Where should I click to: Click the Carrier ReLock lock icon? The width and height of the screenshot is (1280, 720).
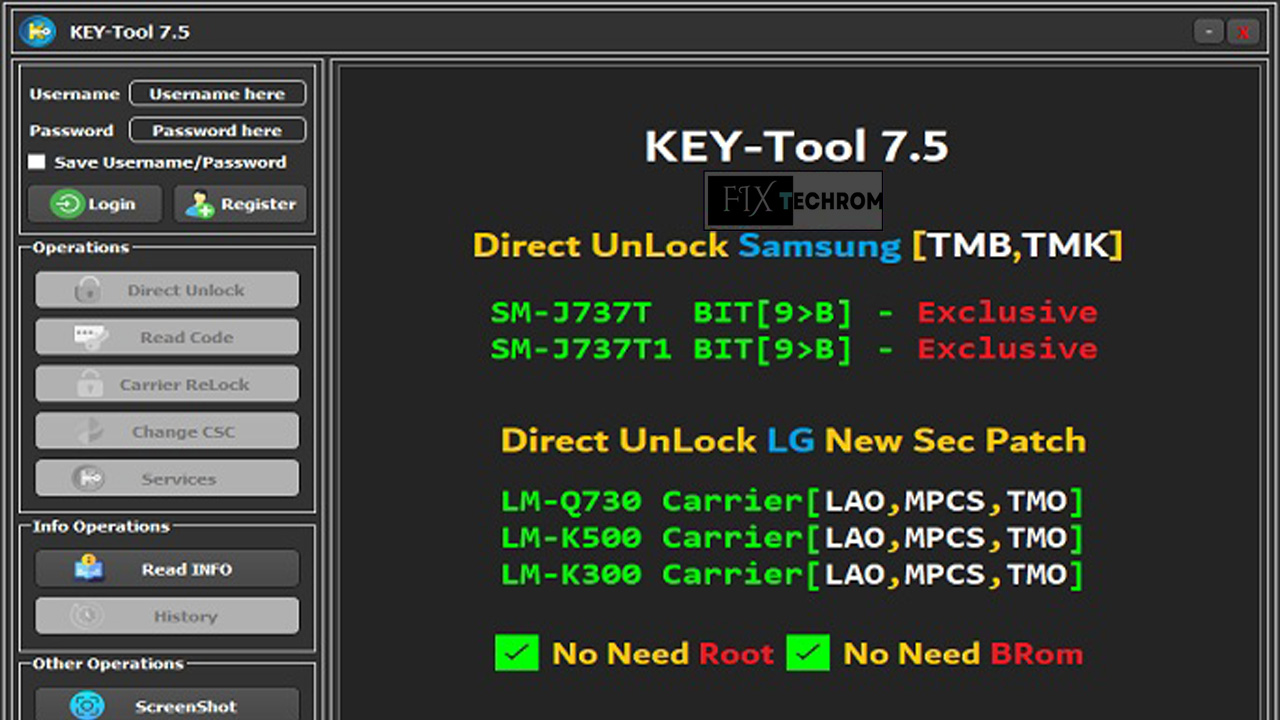tap(90, 384)
